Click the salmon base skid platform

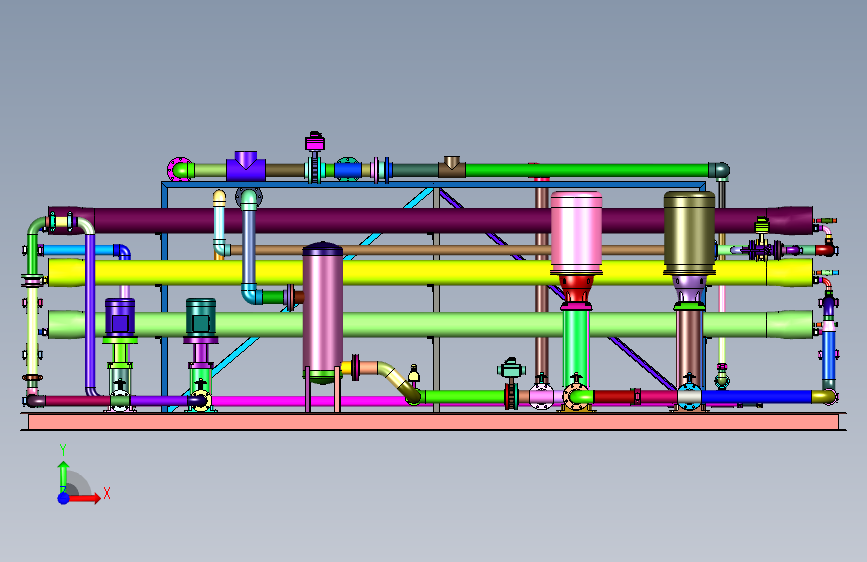coord(434,422)
